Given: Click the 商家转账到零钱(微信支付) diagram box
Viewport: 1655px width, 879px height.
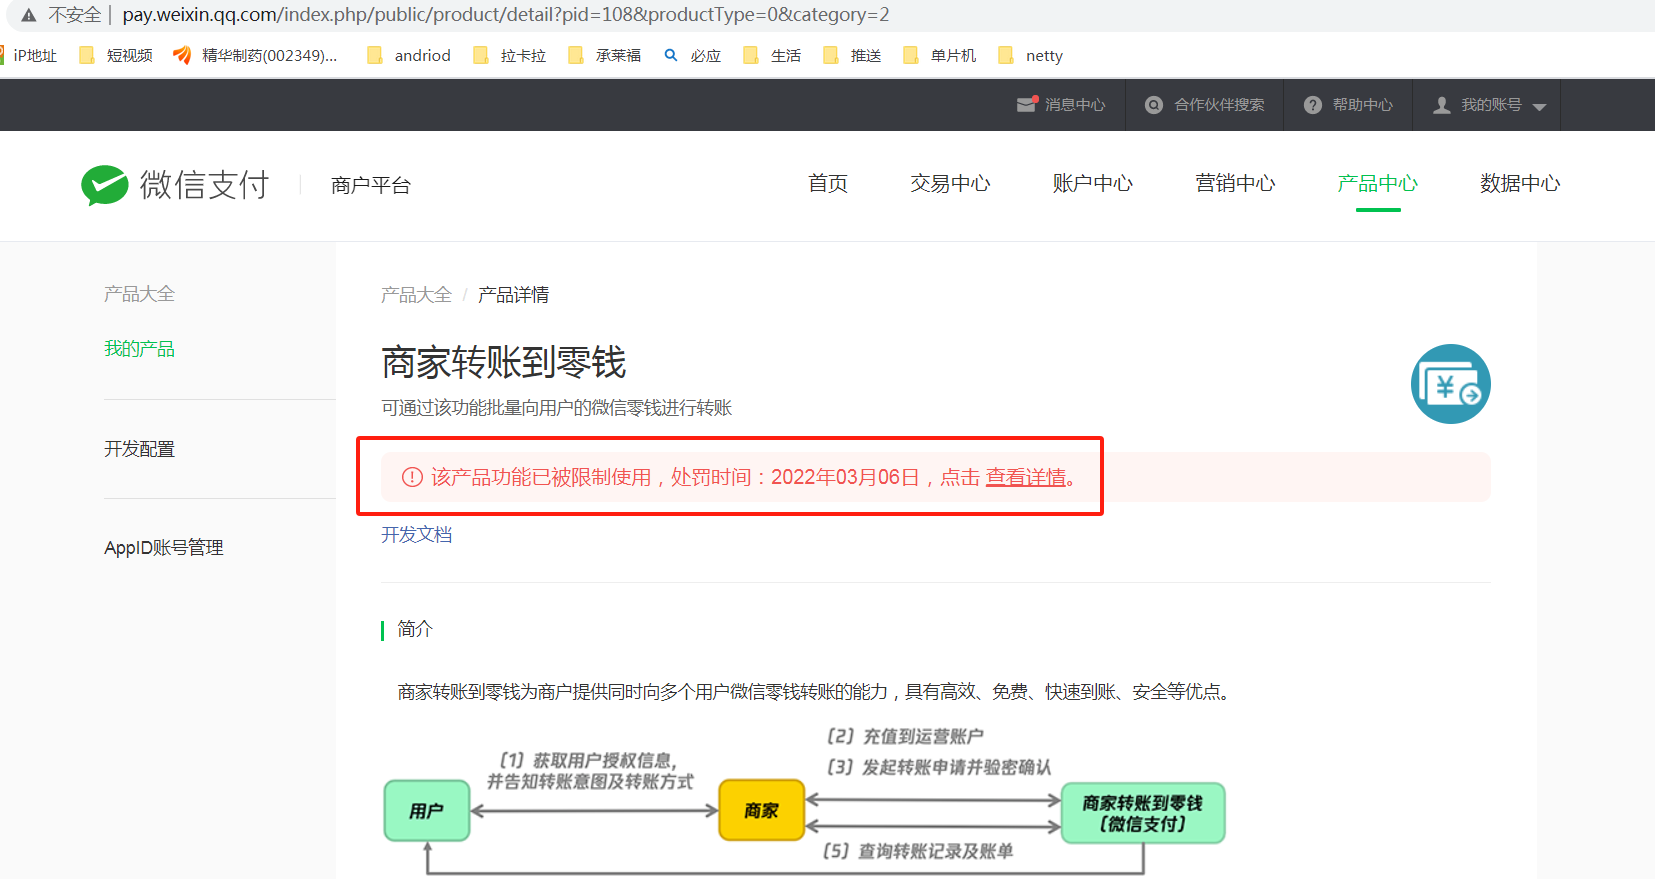Looking at the screenshot, I should (x=1143, y=813).
